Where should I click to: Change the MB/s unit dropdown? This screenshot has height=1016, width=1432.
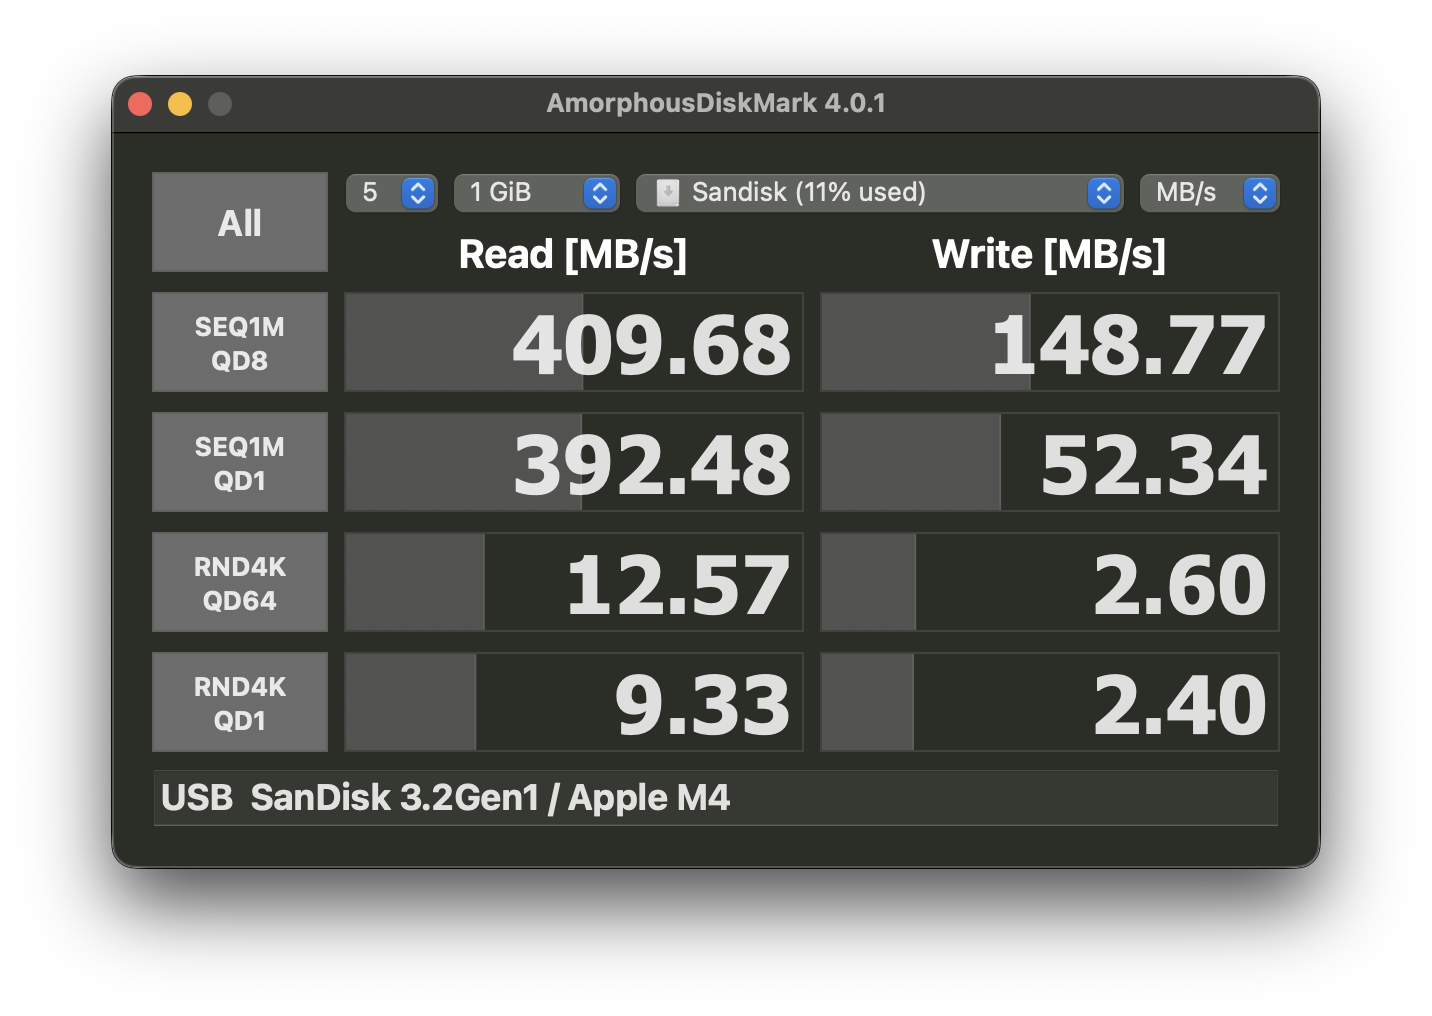point(1209,192)
